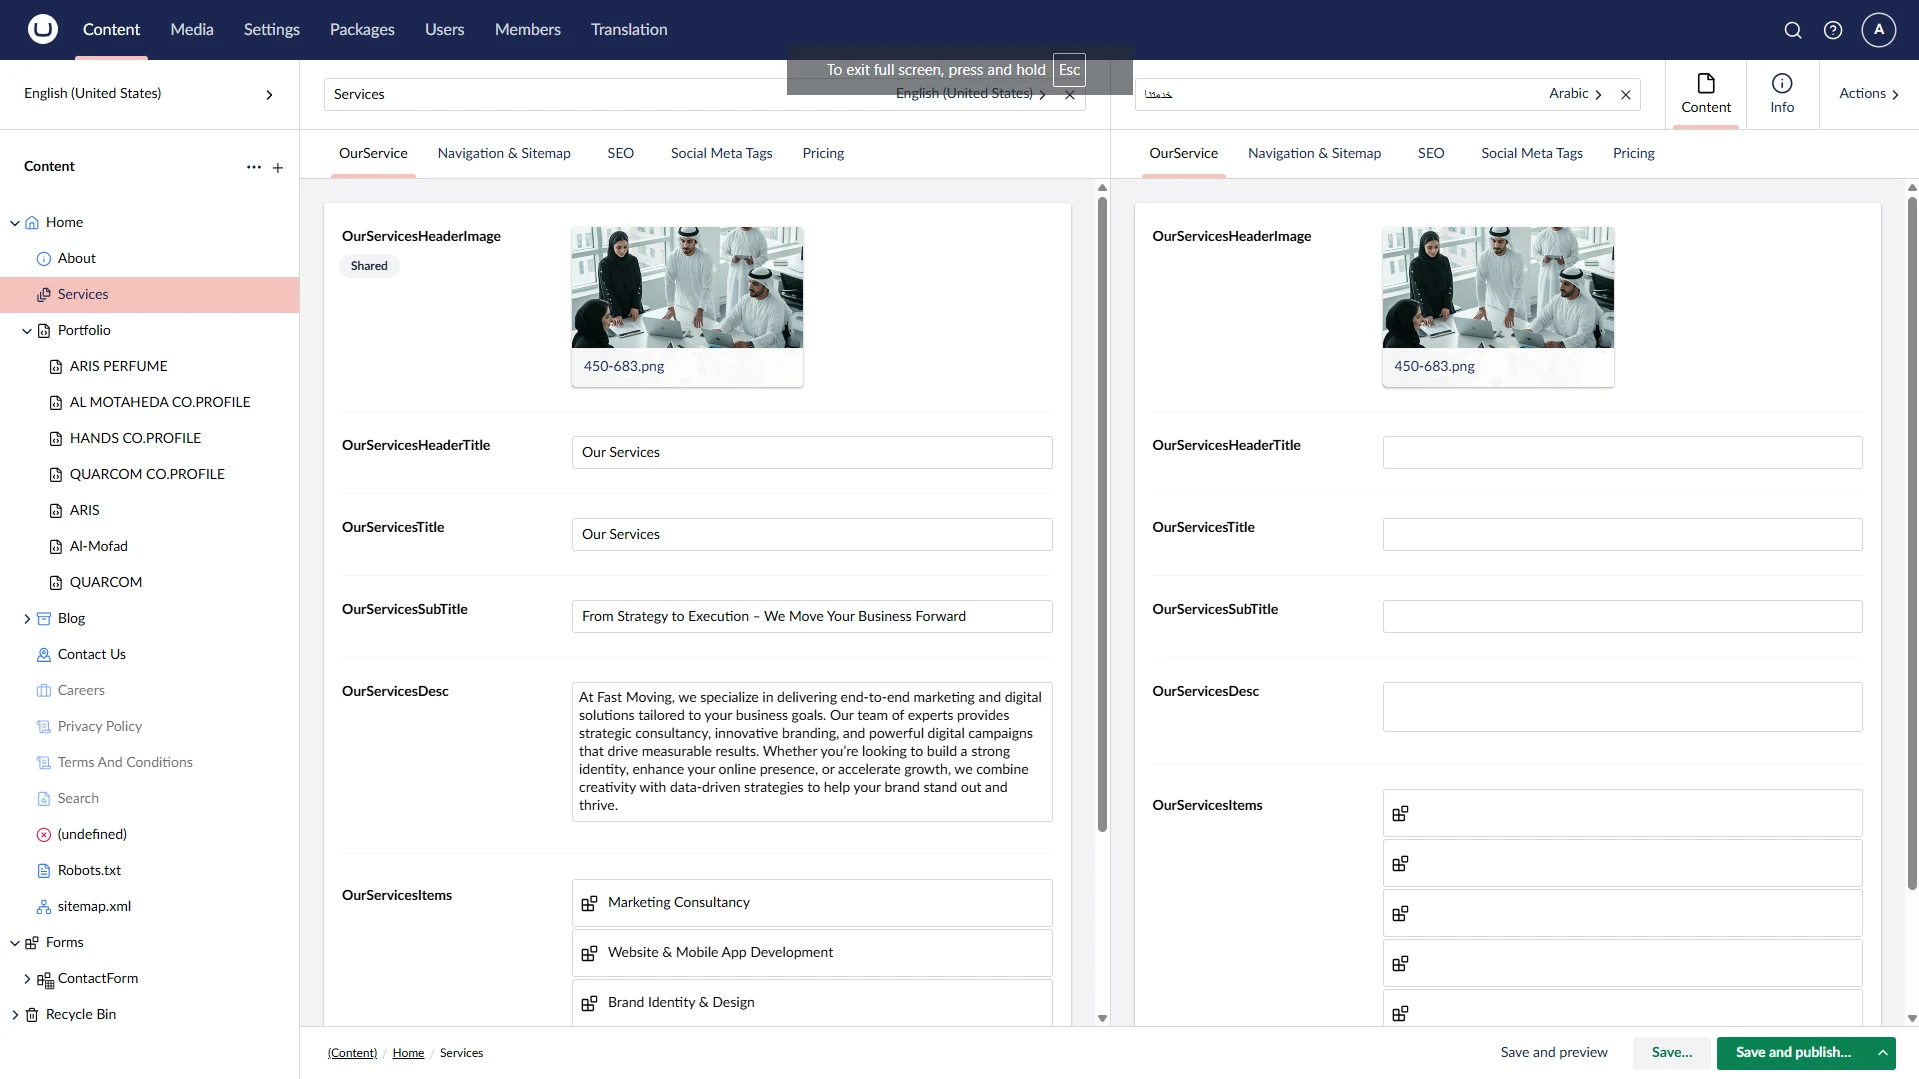Switch to left Navigation & Sitemap tab
The height and width of the screenshot is (1079, 1919).
pyautogui.click(x=504, y=154)
